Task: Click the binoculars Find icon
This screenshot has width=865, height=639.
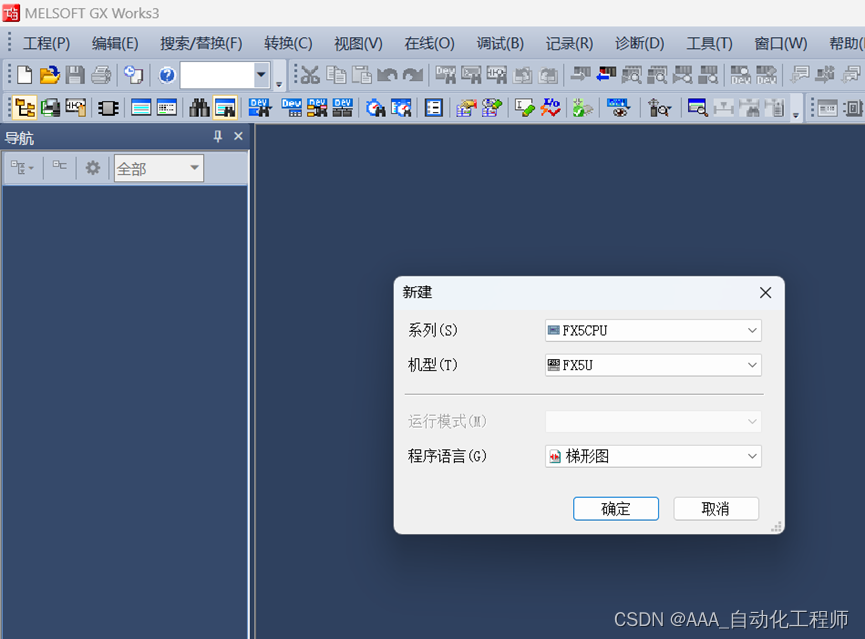Action: pyautogui.click(x=199, y=108)
